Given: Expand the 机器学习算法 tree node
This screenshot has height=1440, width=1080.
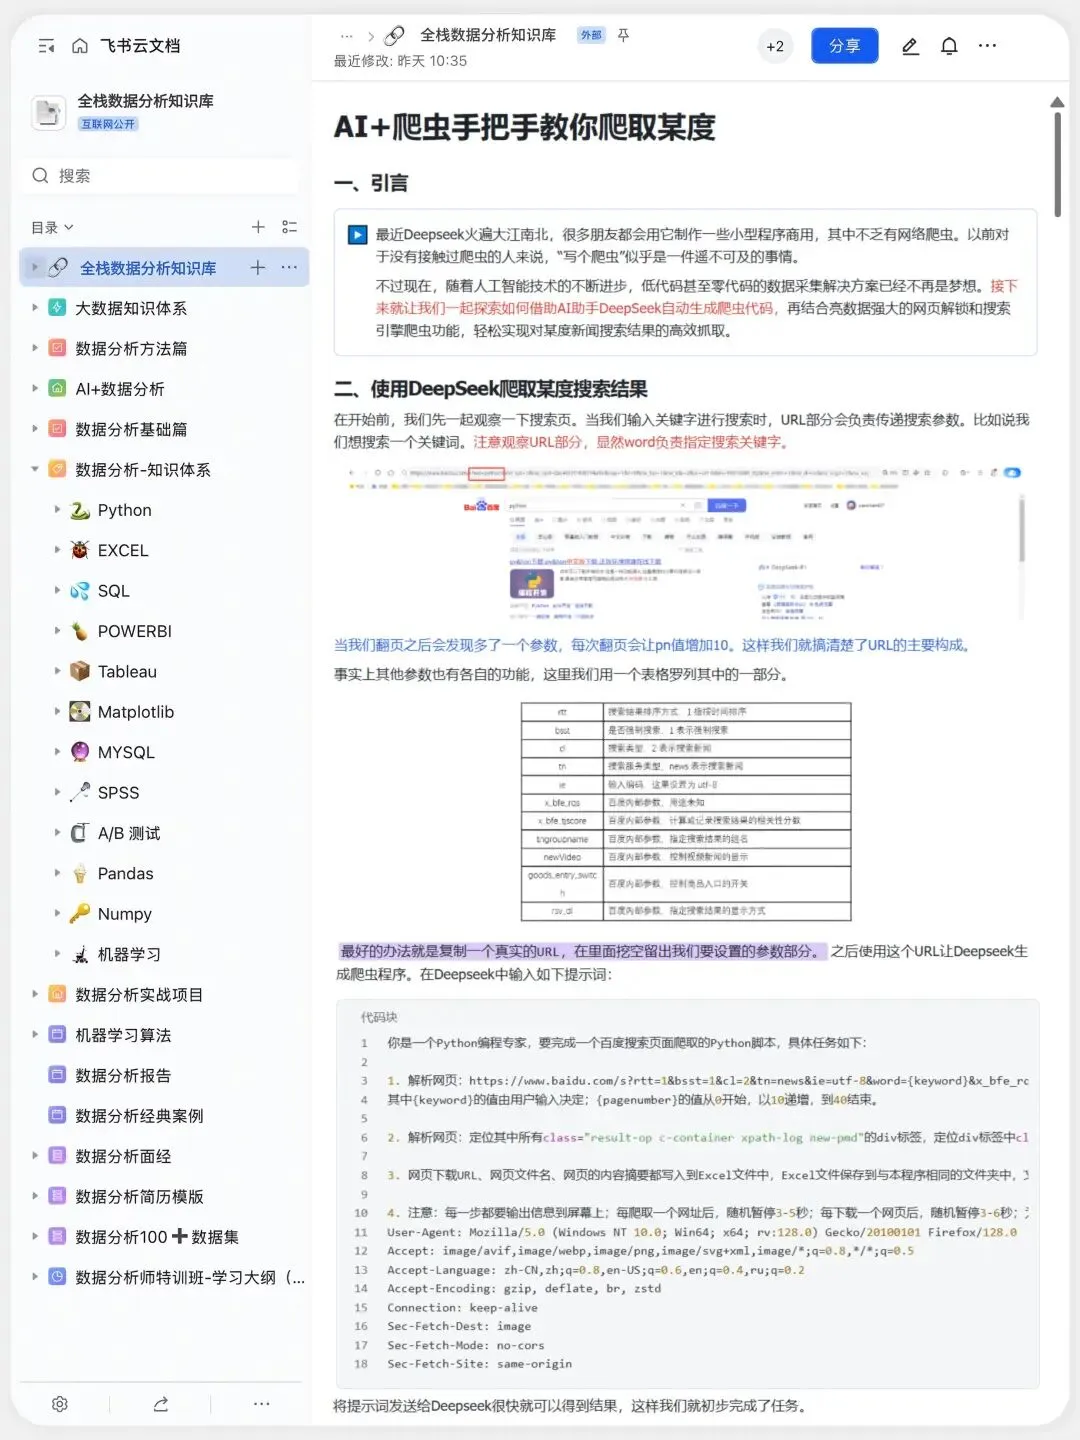Looking at the screenshot, I should coord(35,1035).
